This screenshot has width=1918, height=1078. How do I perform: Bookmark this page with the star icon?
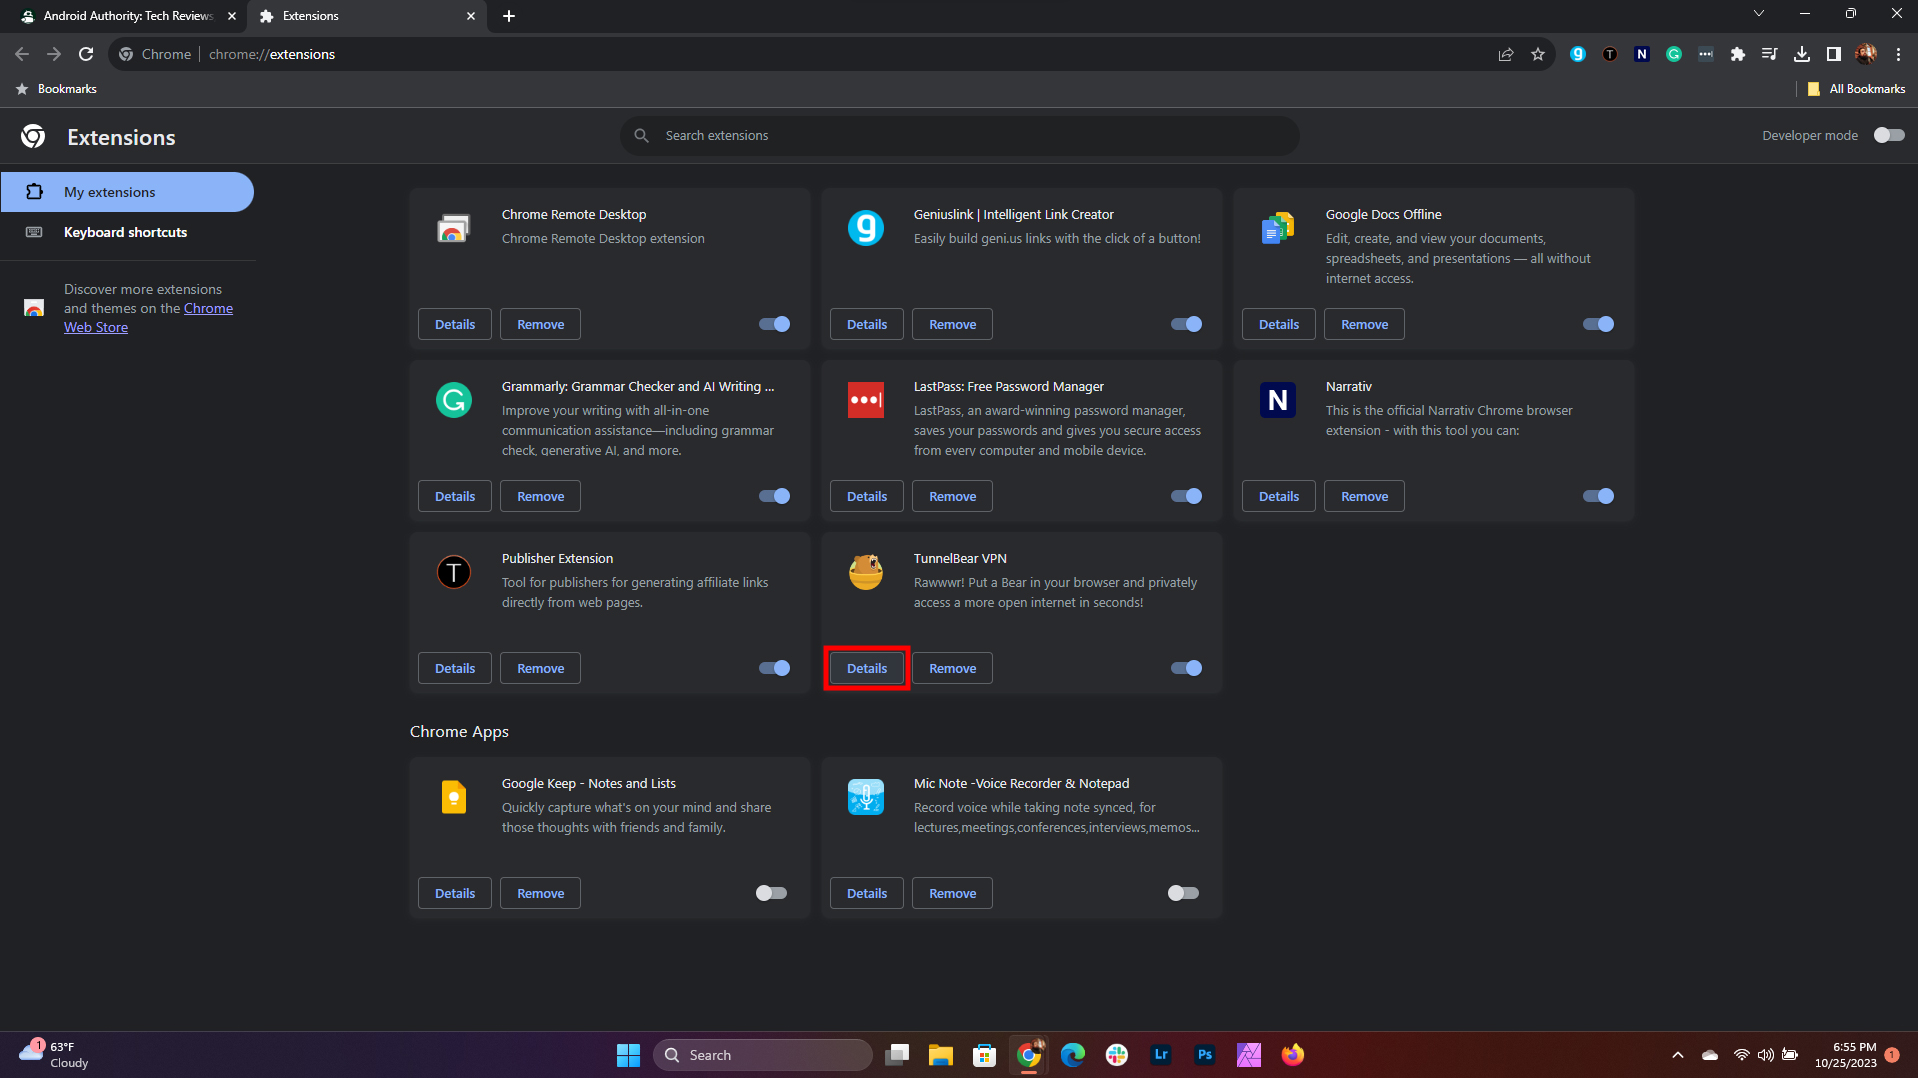click(x=1538, y=54)
